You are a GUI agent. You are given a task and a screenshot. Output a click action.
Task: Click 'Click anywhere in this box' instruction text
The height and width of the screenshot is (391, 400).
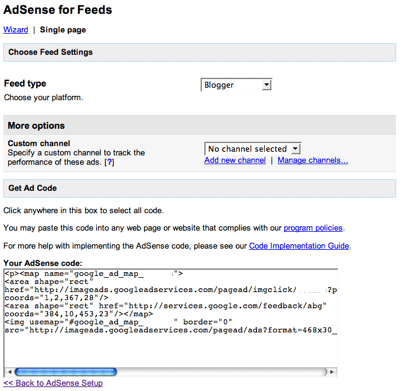click(x=83, y=211)
